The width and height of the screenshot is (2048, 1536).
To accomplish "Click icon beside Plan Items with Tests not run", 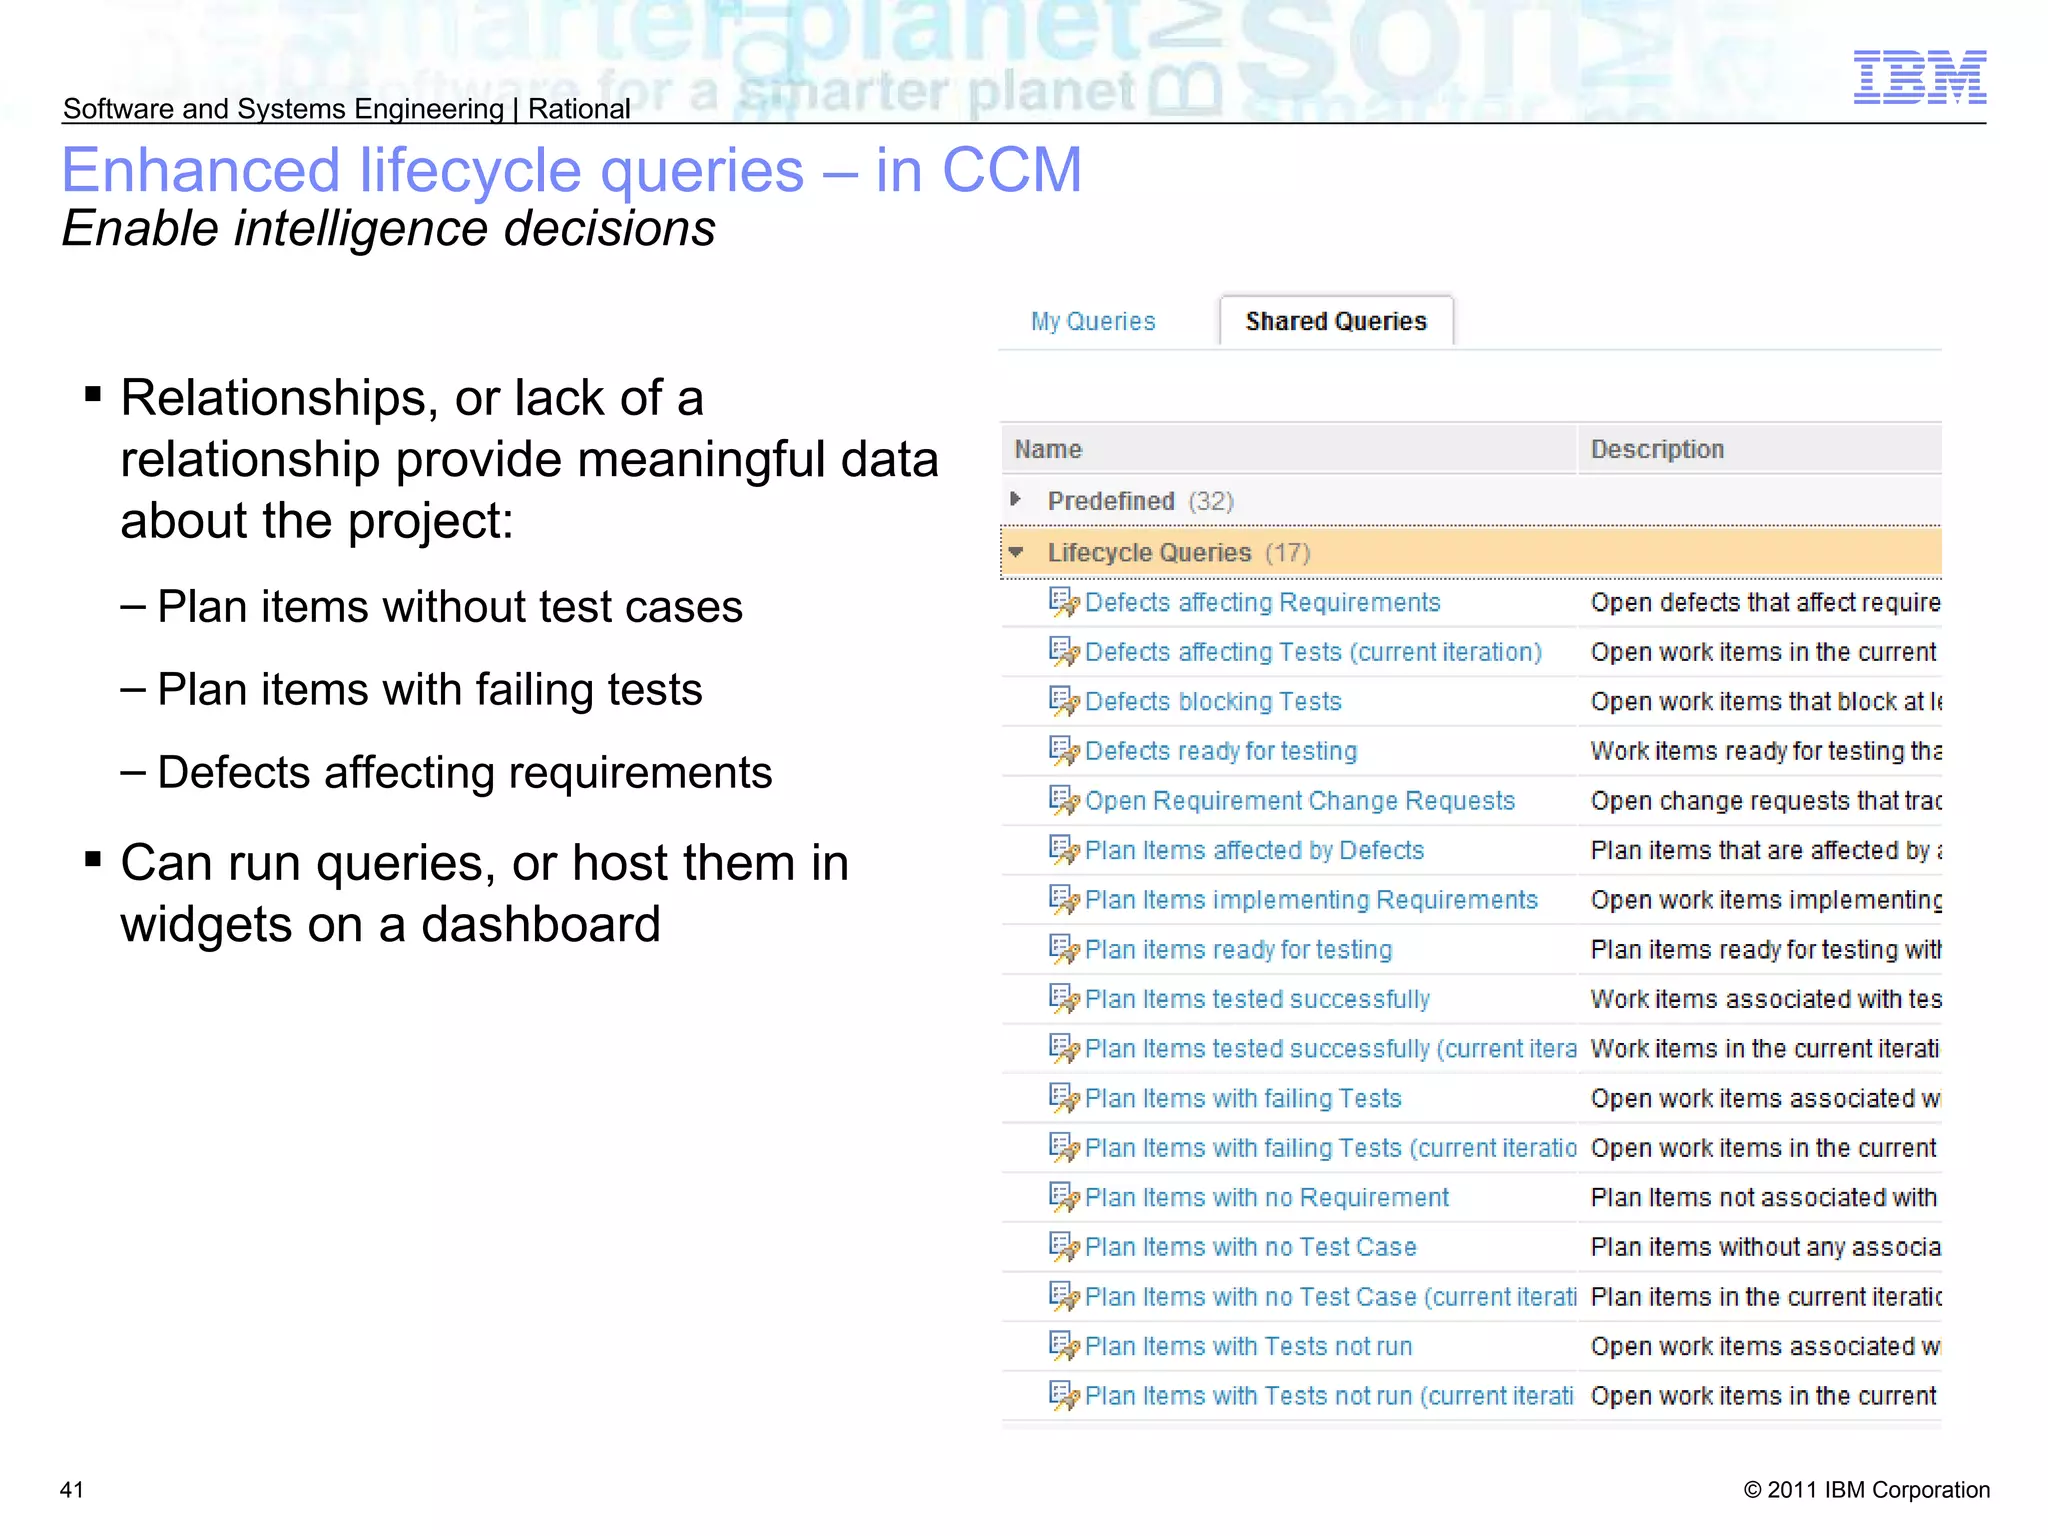I will click(x=1064, y=1346).
